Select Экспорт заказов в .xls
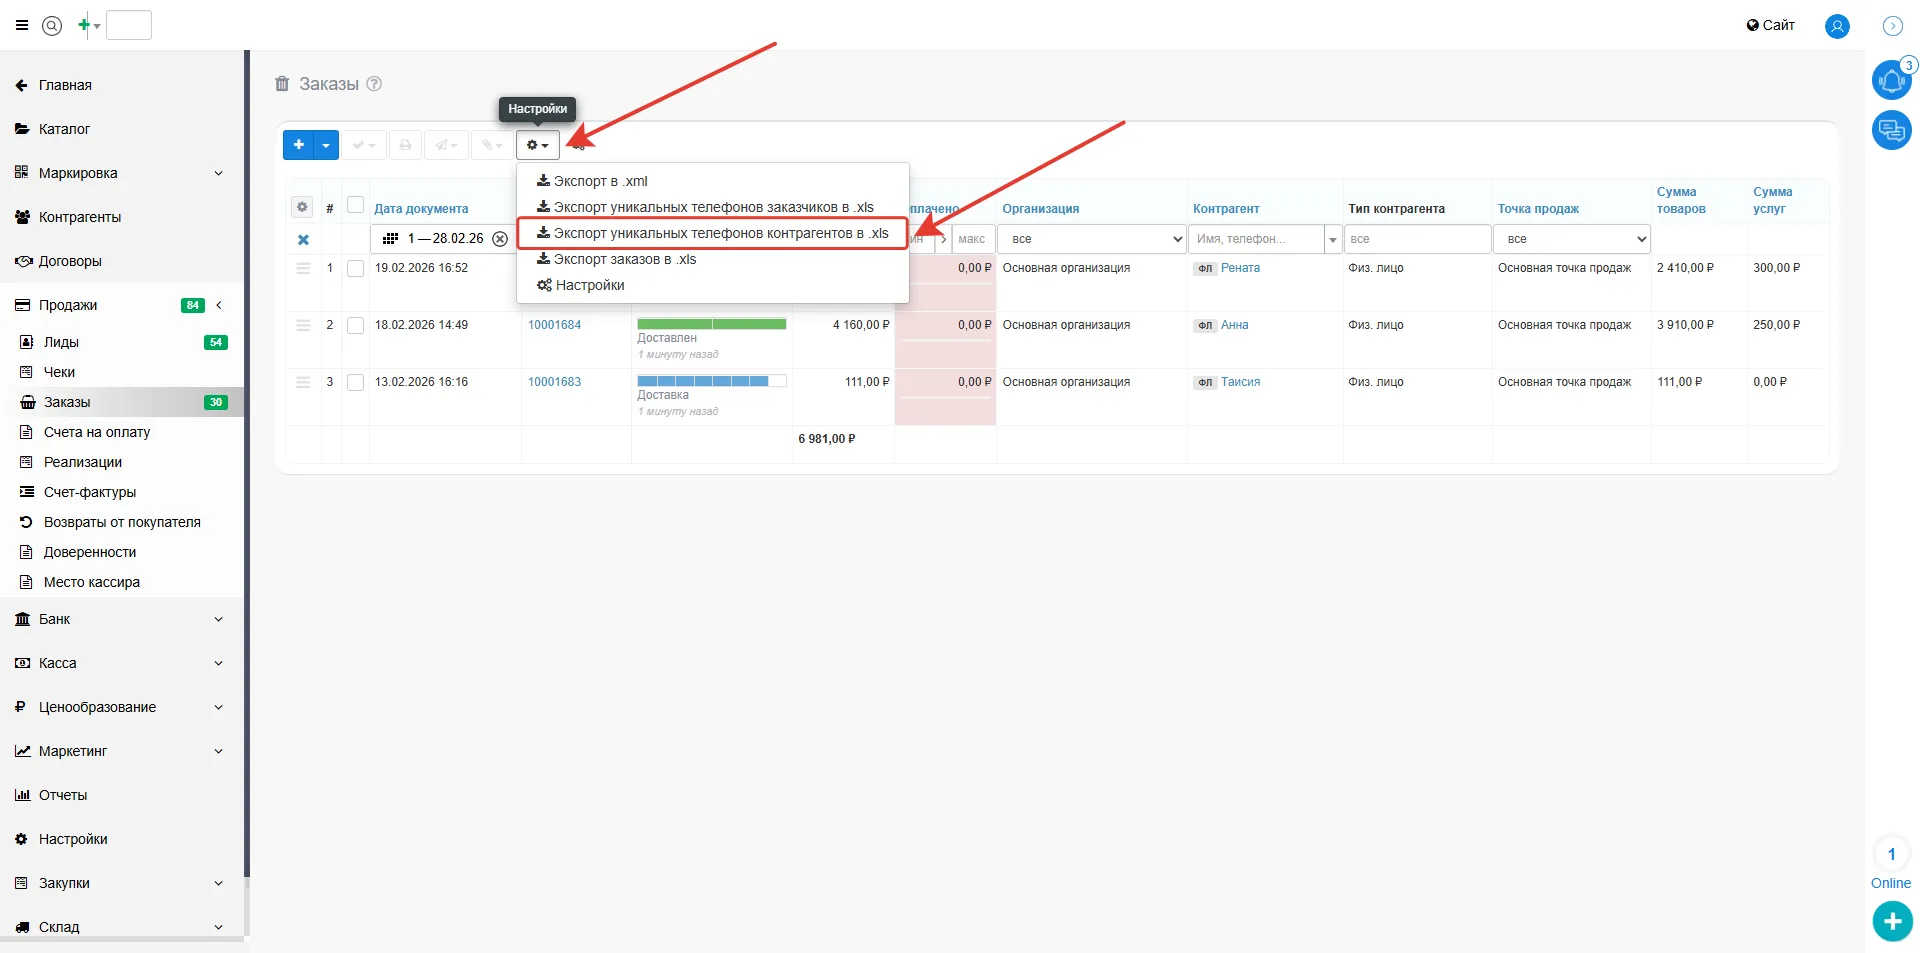The height and width of the screenshot is (953, 1920). pos(624,259)
